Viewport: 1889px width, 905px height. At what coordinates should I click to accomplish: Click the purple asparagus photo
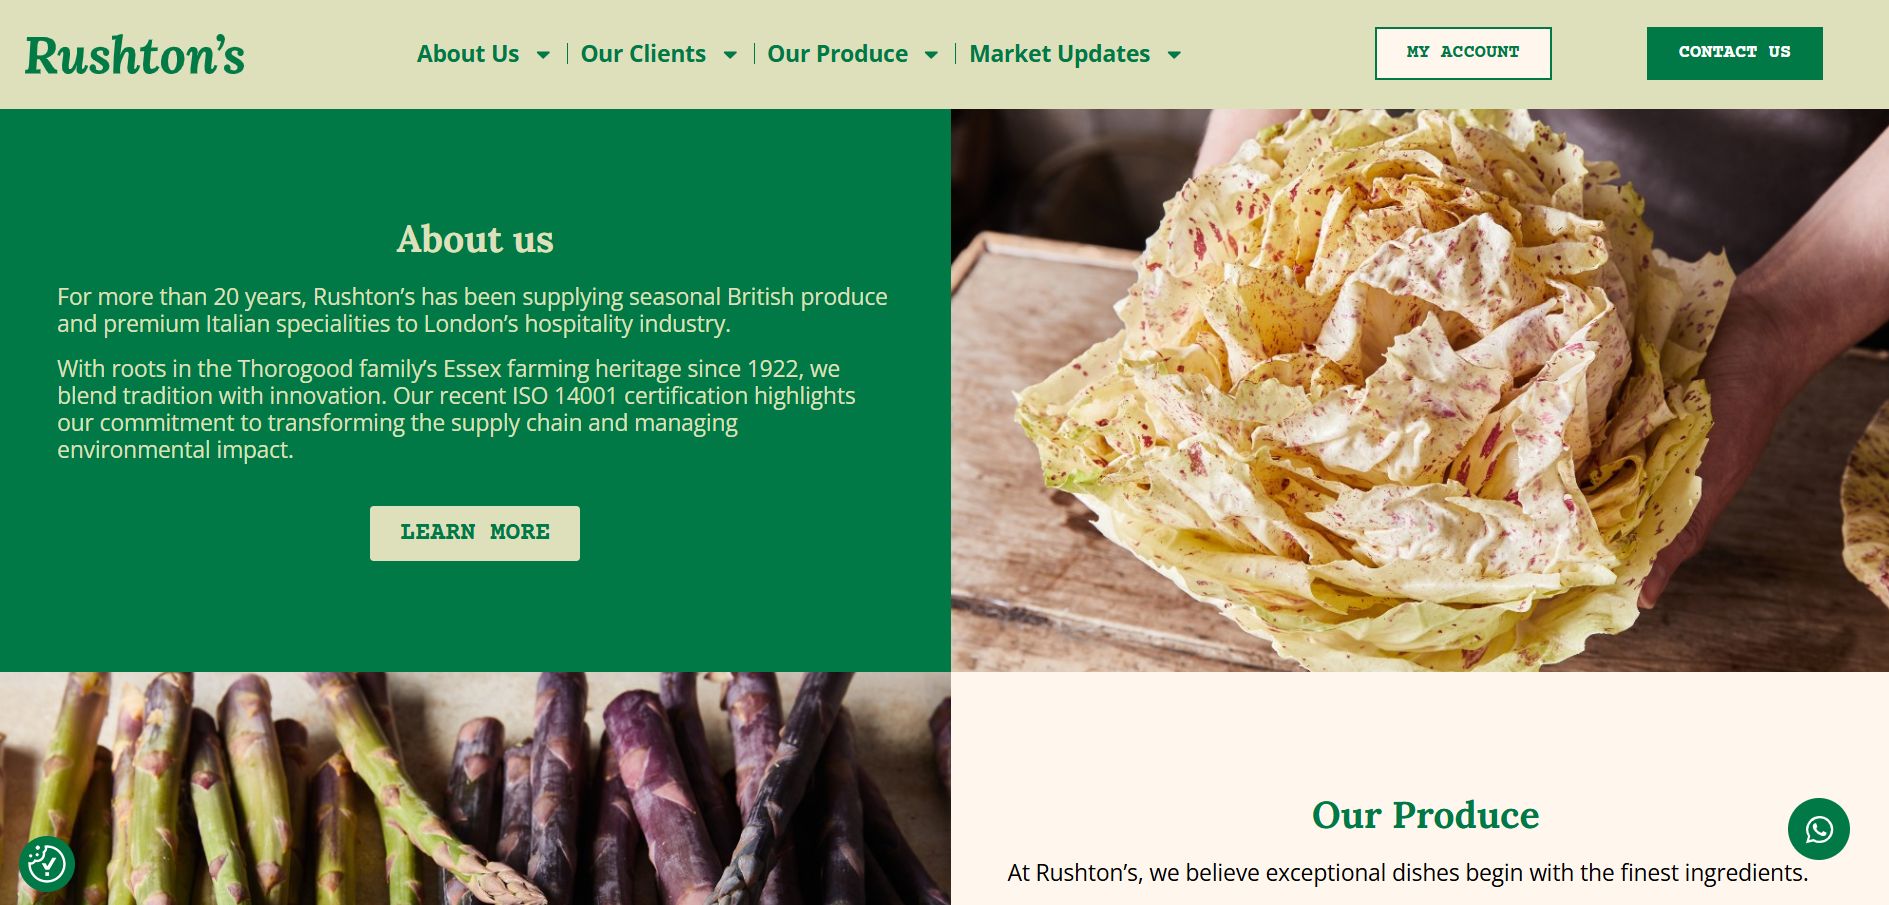tap(475, 788)
